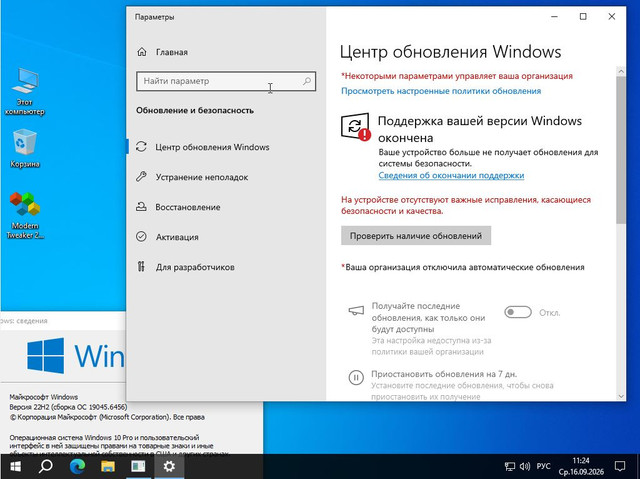The width and height of the screenshot is (640, 479).
Task: Maximize the Параметры window
Action: point(583,16)
